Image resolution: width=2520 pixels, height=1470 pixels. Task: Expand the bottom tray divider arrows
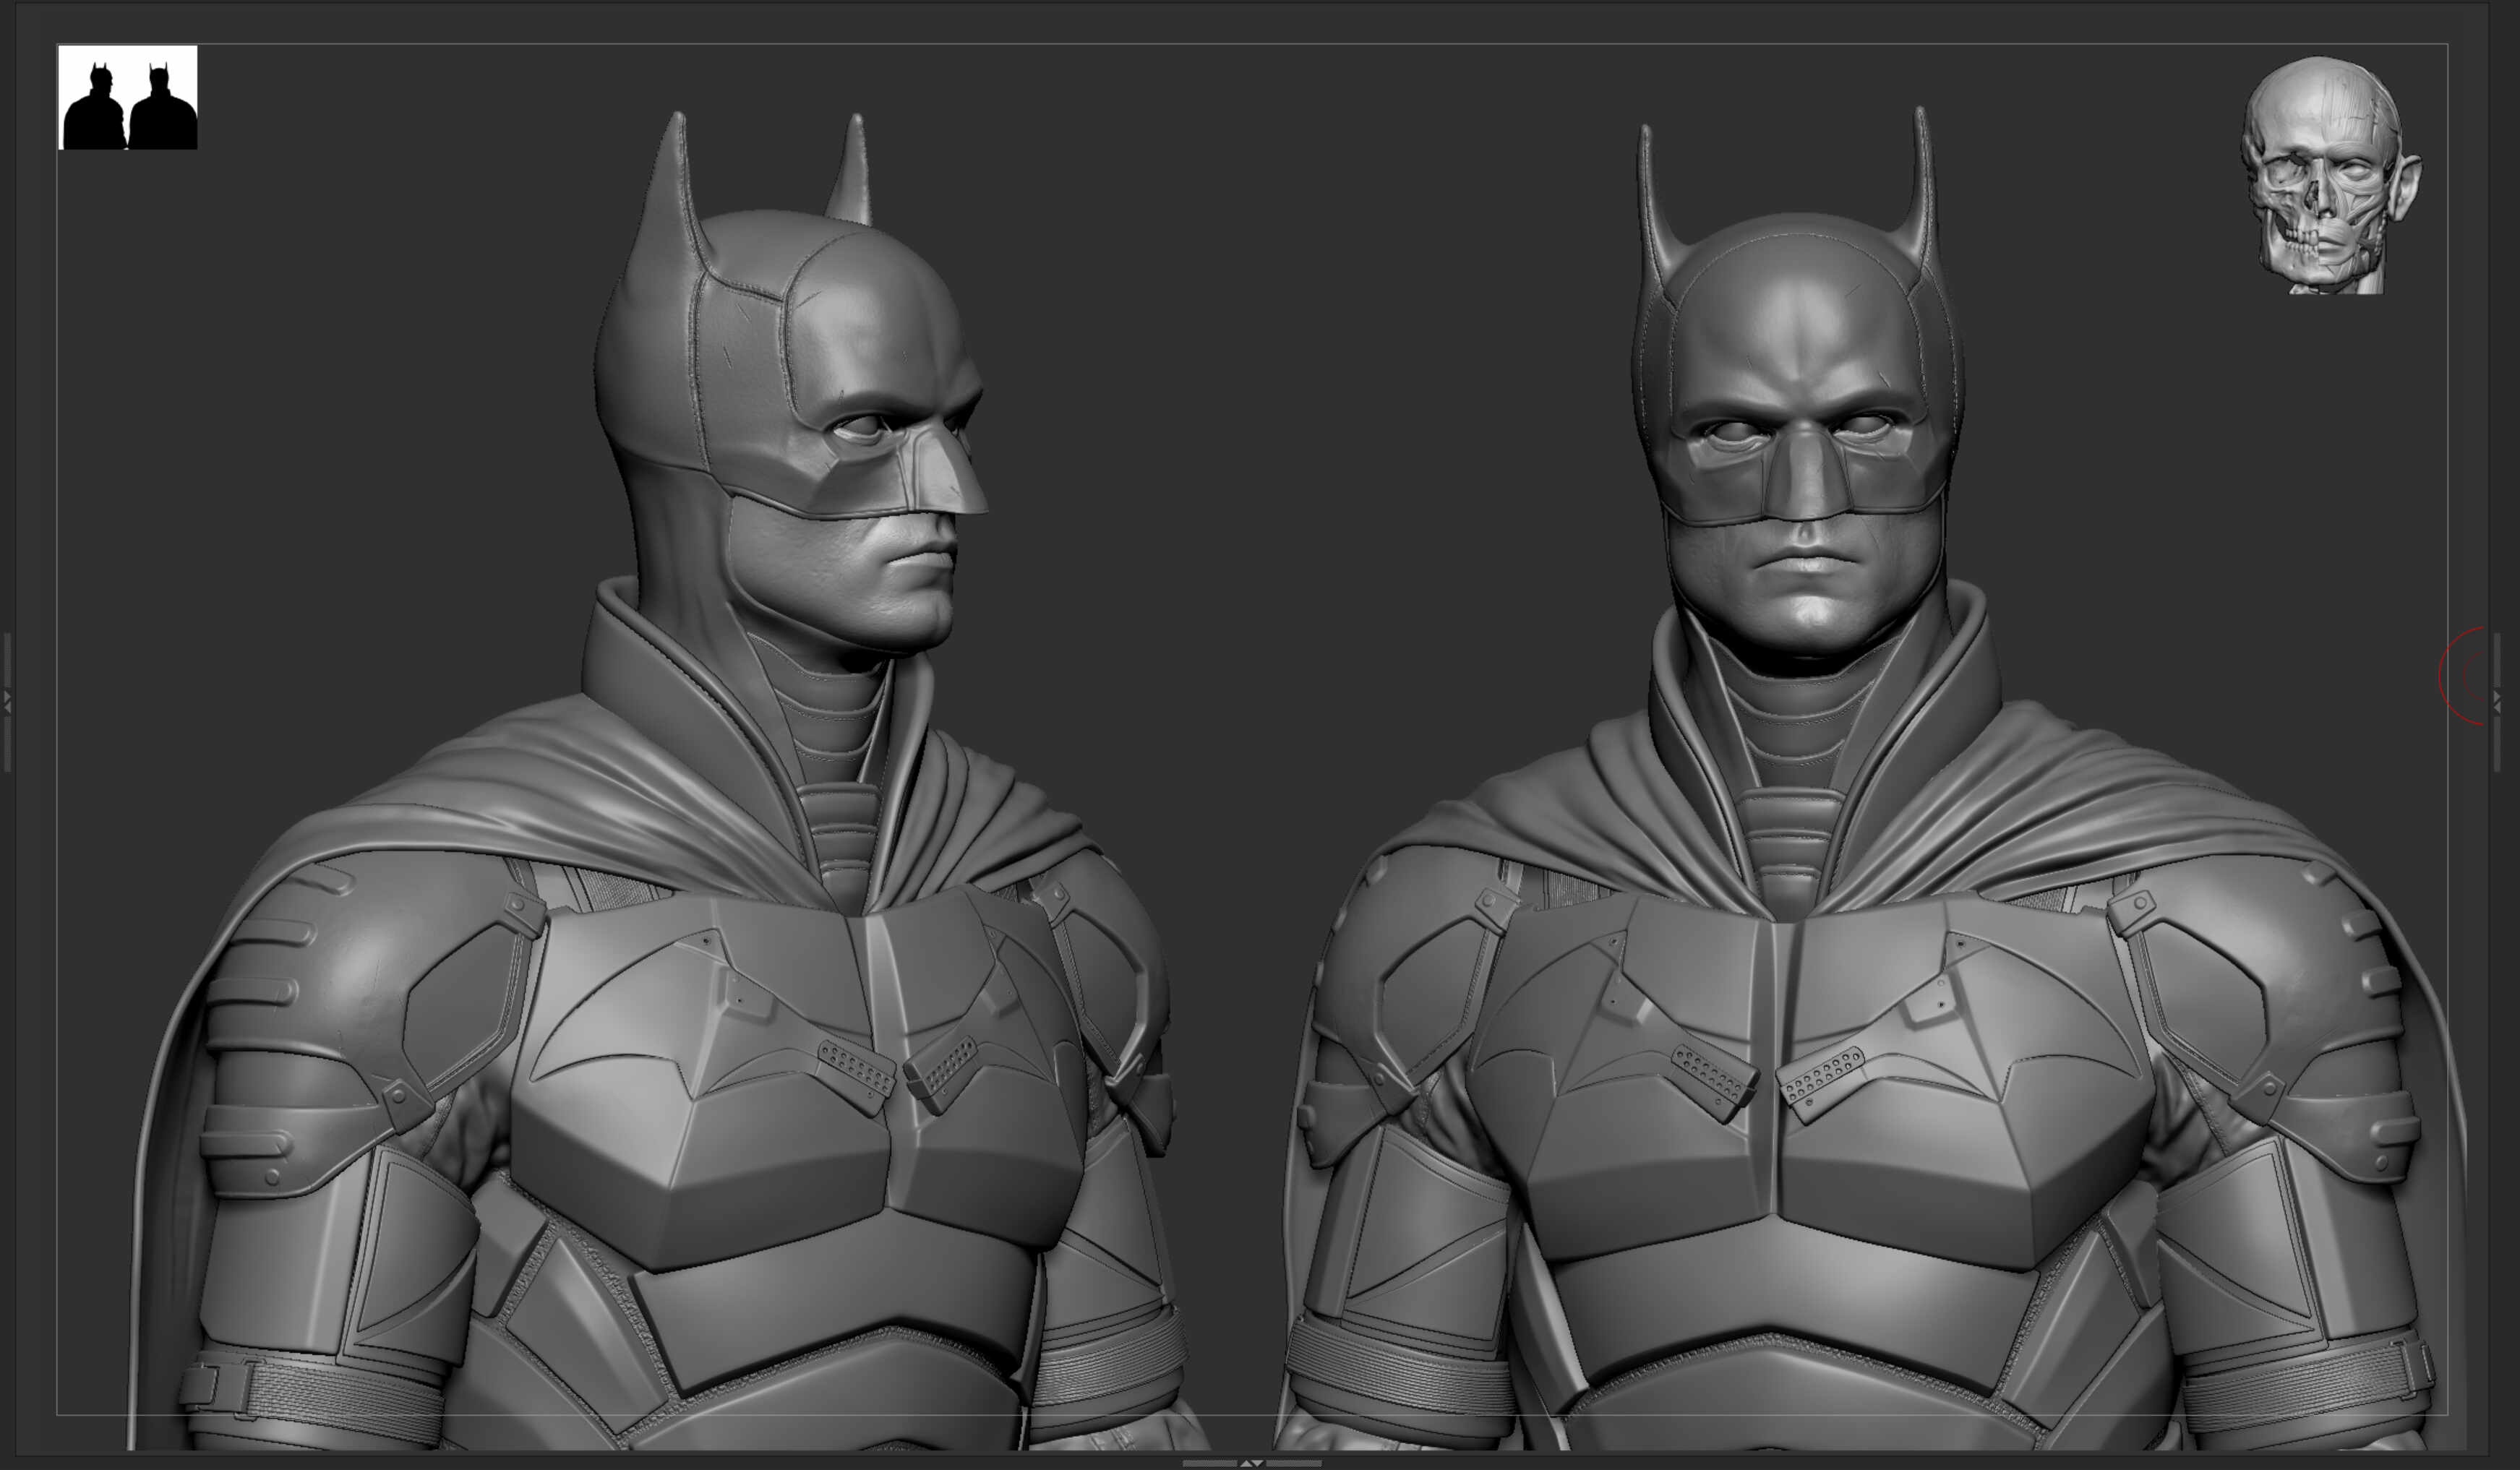click(1252, 1463)
